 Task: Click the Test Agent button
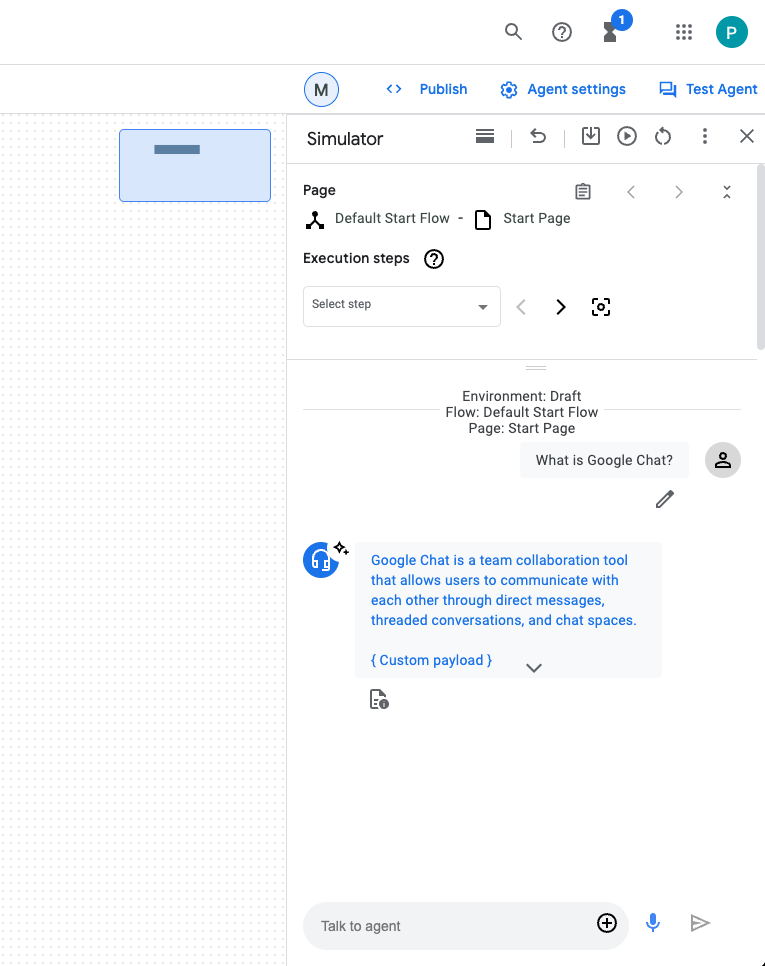click(x=708, y=89)
